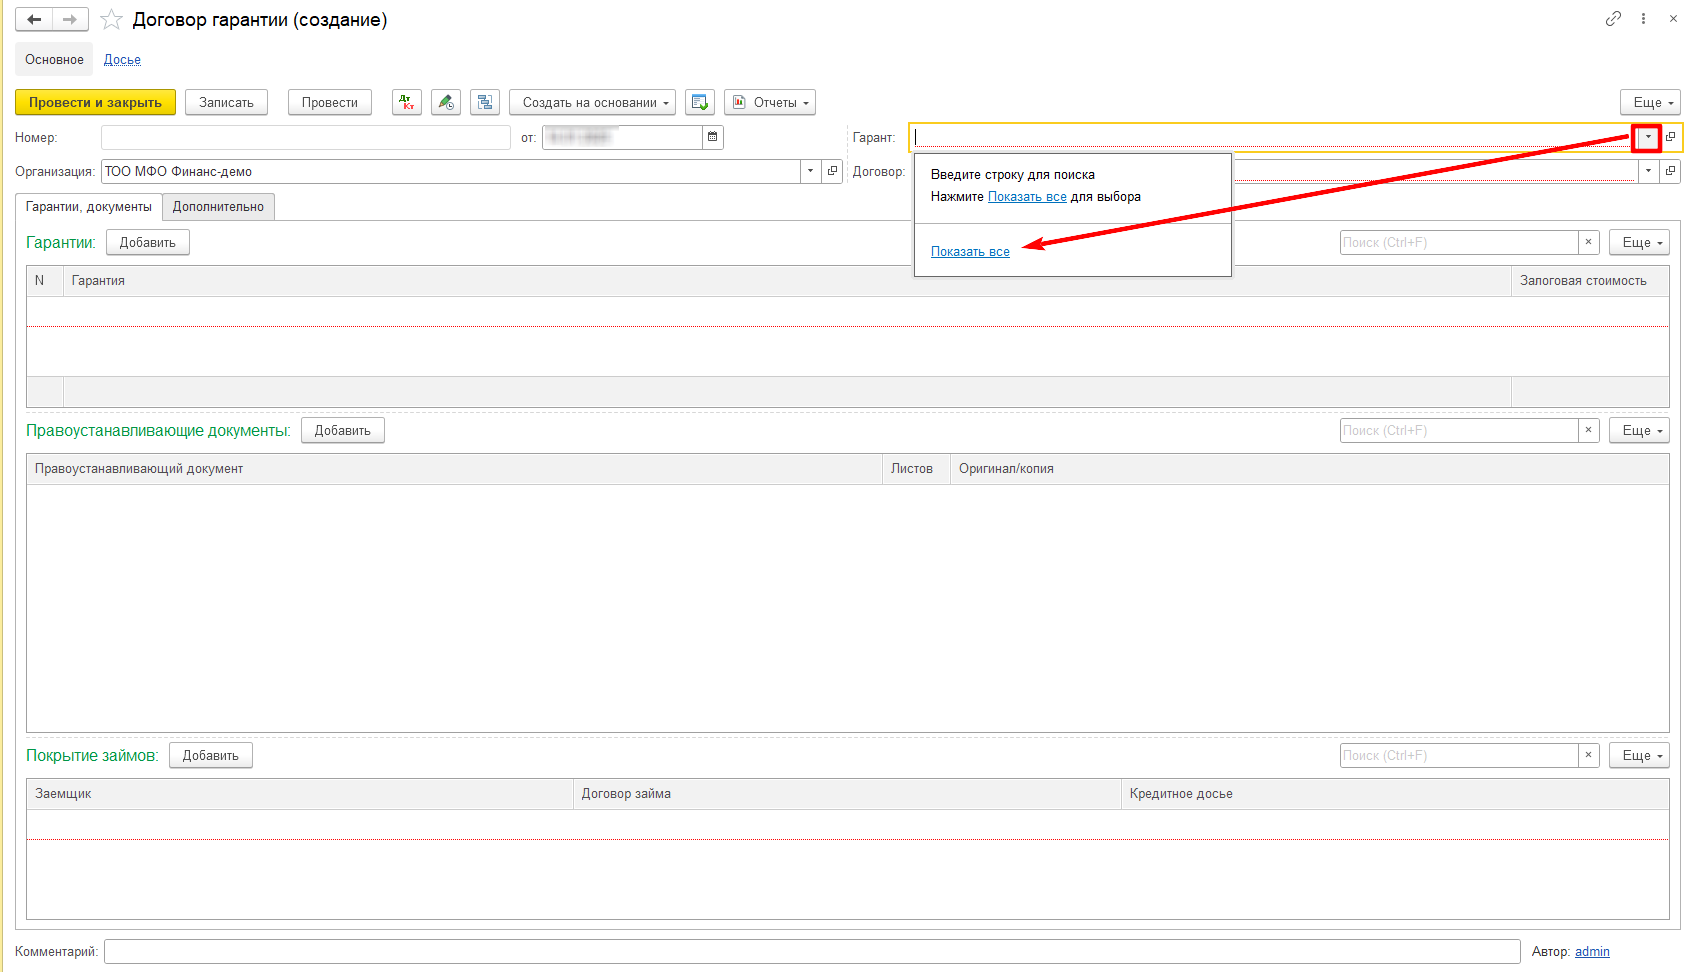Click the Комментарий input field
Image resolution: width=1699 pixels, height=972 pixels.
point(812,951)
